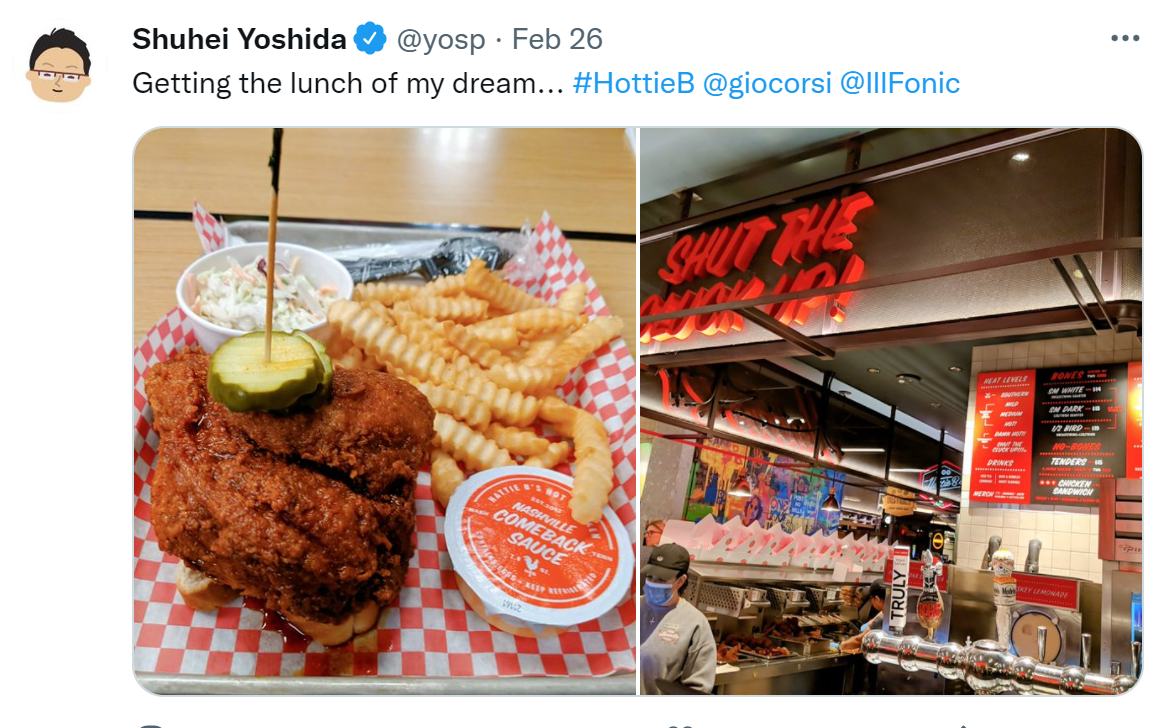Click the tweet text "Getting the lunch of my dream"
Image resolution: width=1166 pixels, height=728 pixels.
coord(333,83)
